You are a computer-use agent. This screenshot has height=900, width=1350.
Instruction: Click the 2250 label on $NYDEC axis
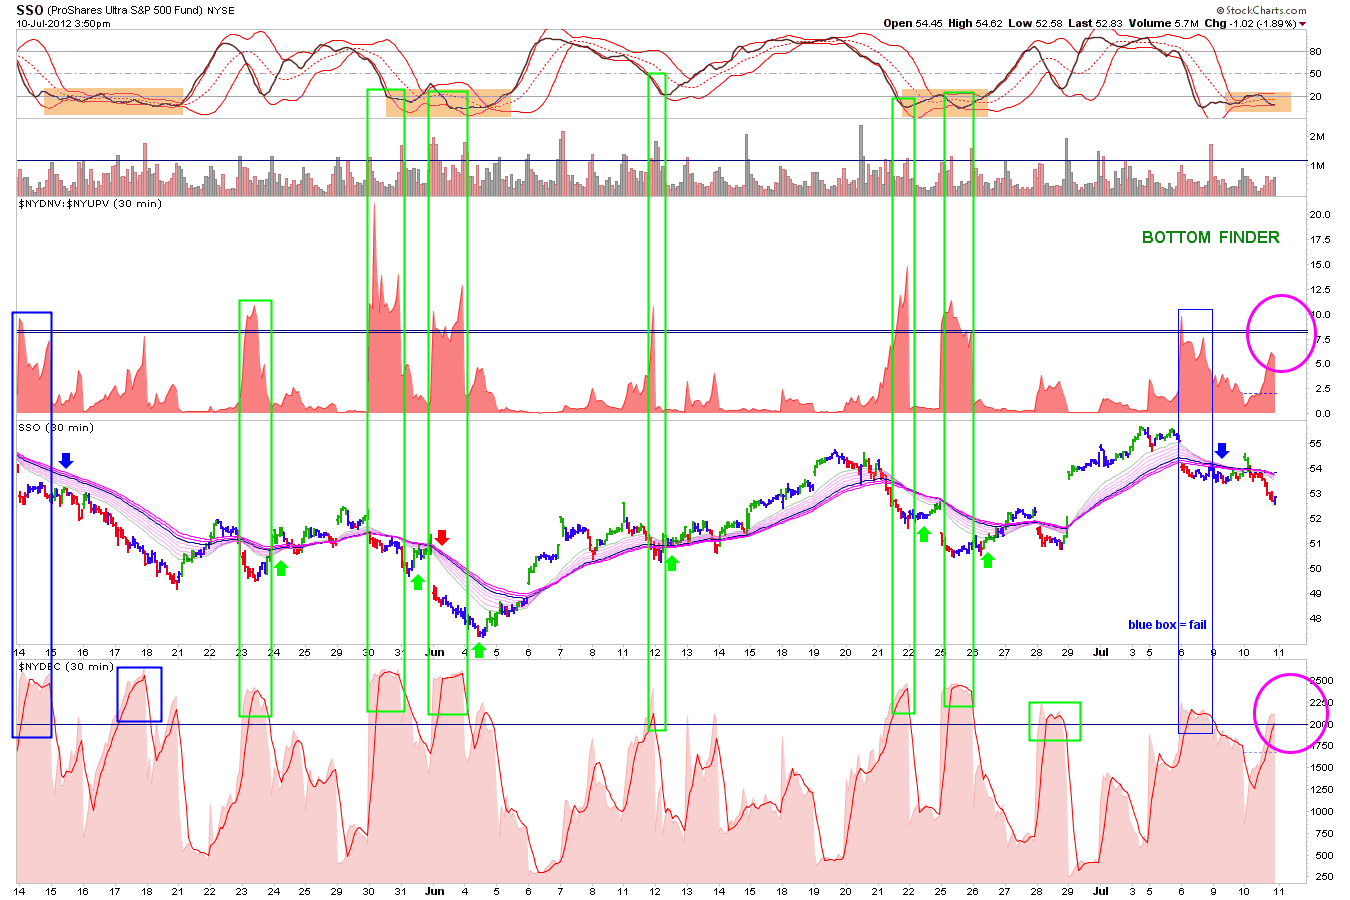tap(1321, 703)
